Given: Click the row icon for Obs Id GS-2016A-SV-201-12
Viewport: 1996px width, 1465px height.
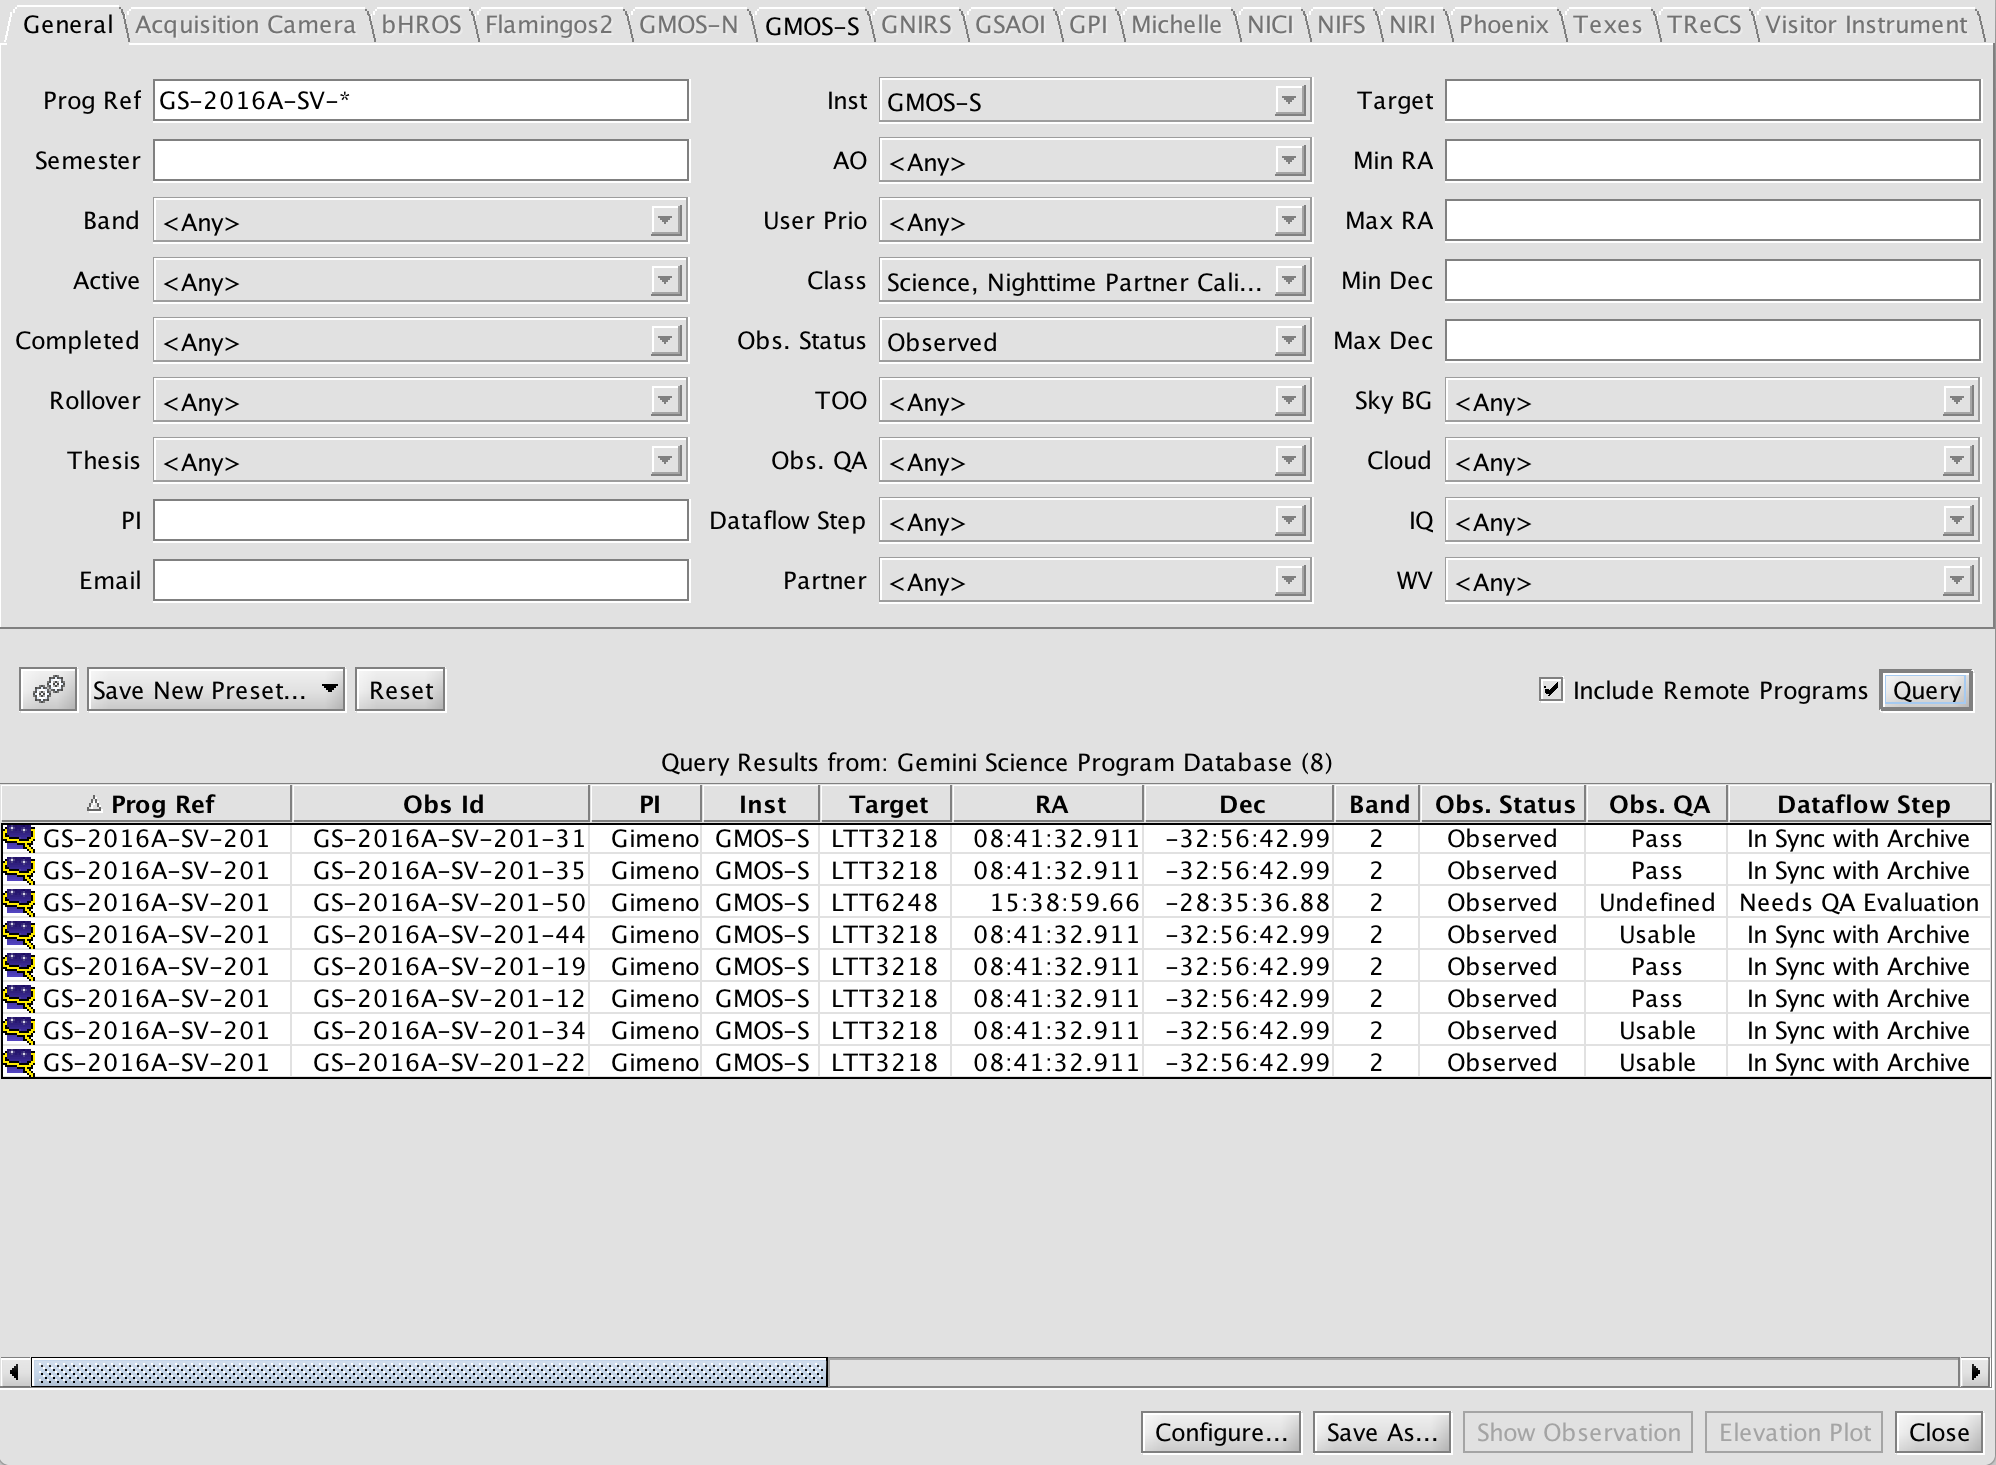Looking at the screenshot, I should [19, 998].
